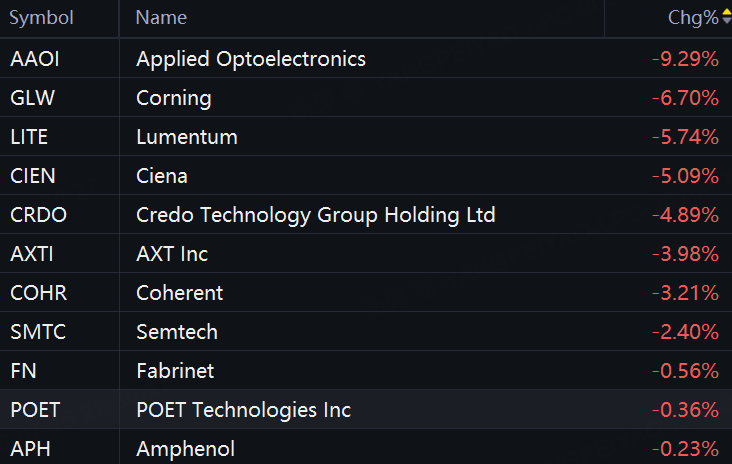Open the Amphenol stock entry
732x464 pixels.
(x=185, y=449)
